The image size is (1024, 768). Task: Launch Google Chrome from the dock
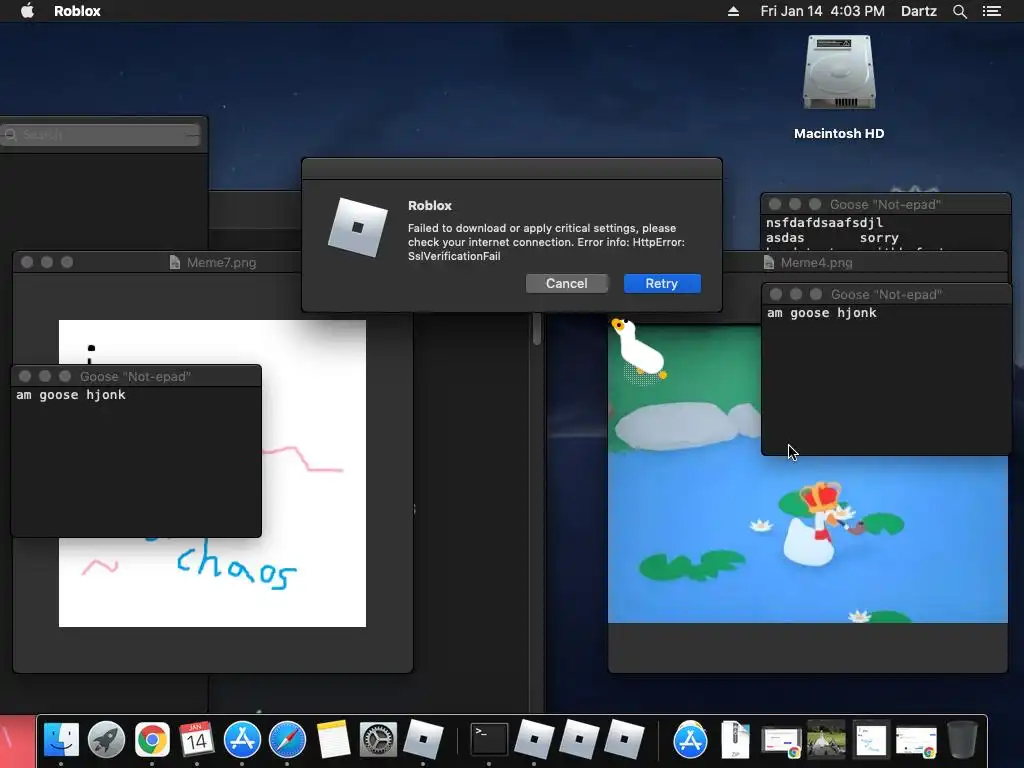pos(152,740)
